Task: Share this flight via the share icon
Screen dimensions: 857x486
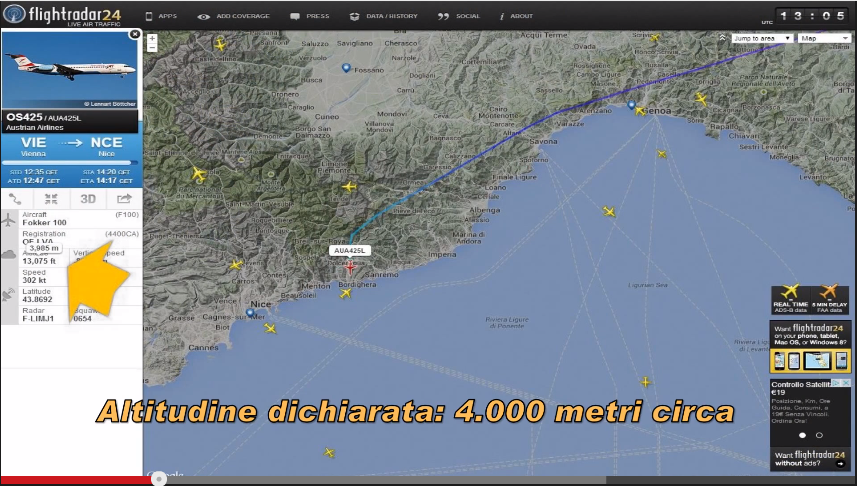Action: [x=125, y=199]
